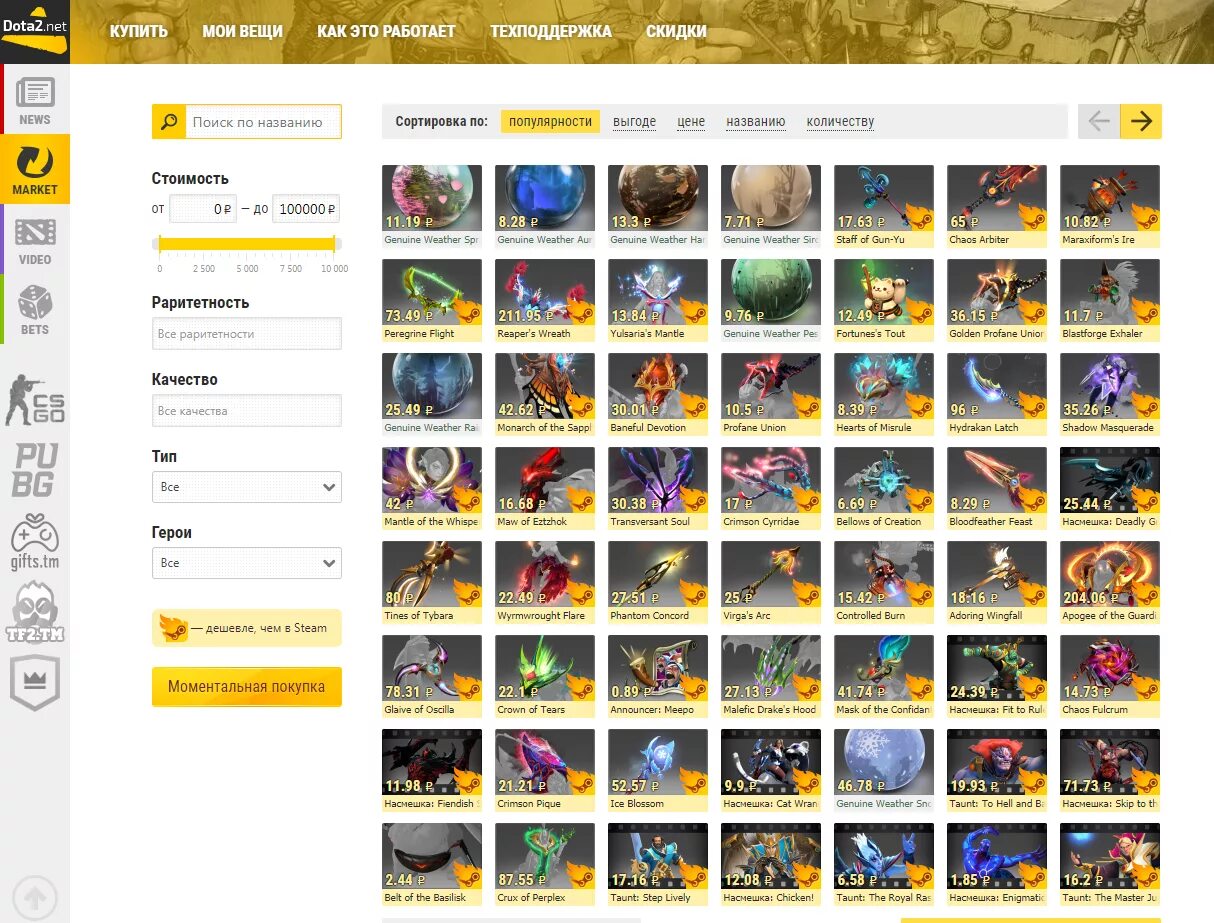Open the Virga's Arc item
Viewport: 1214px width, 923px height.
click(x=771, y=582)
